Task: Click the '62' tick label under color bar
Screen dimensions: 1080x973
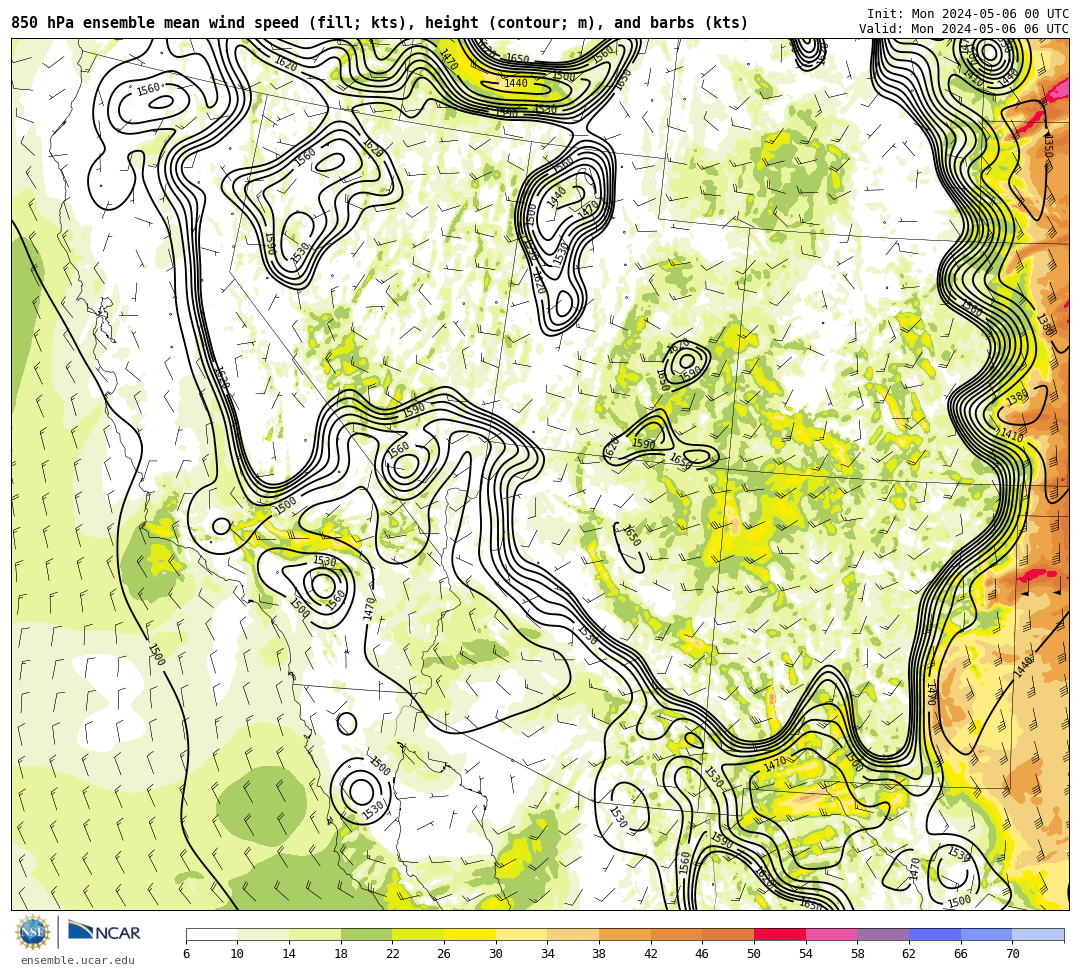Action: coord(909,954)
